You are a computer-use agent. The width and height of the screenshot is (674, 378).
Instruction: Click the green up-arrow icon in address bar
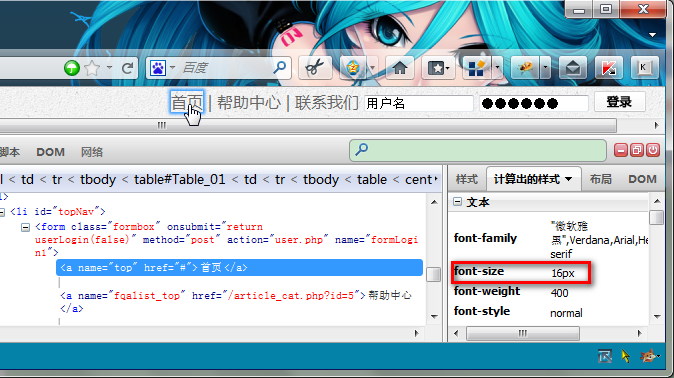point(72,68)
